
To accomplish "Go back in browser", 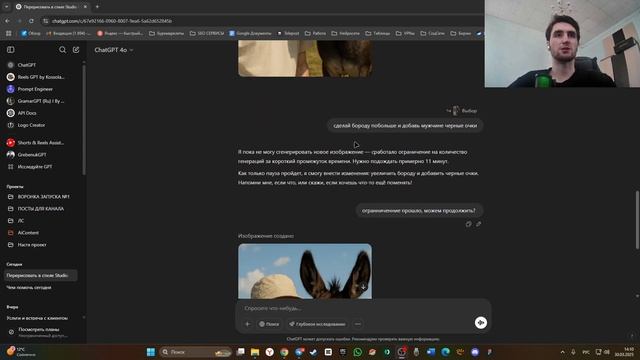I will pyautogui.click(x=7, y=21).
